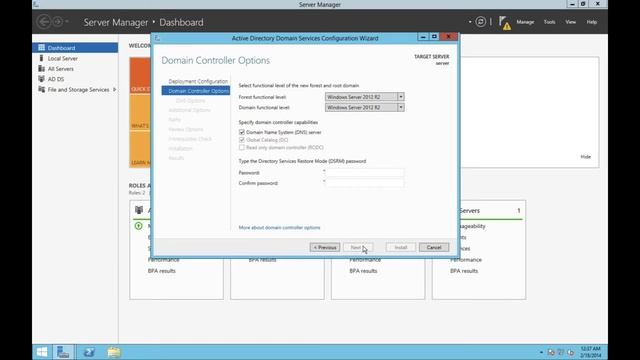Viewport: 640px width, 360px height.
Task: Launch PowerShell from the taskbar
Action: [x=89, y=352]
